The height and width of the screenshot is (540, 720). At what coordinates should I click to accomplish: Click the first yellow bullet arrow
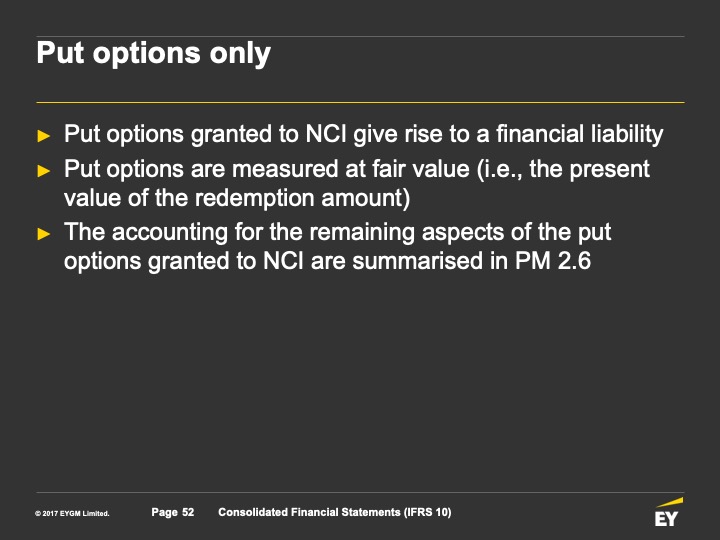point(44,135)
